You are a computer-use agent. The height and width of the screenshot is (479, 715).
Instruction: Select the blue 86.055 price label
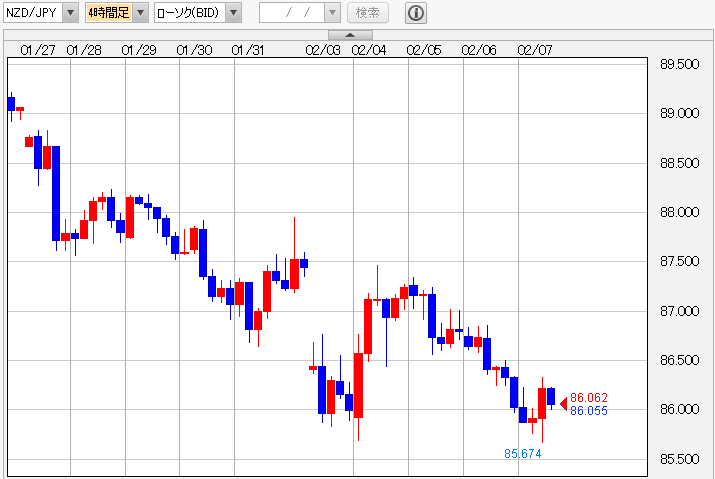point(588,410)
